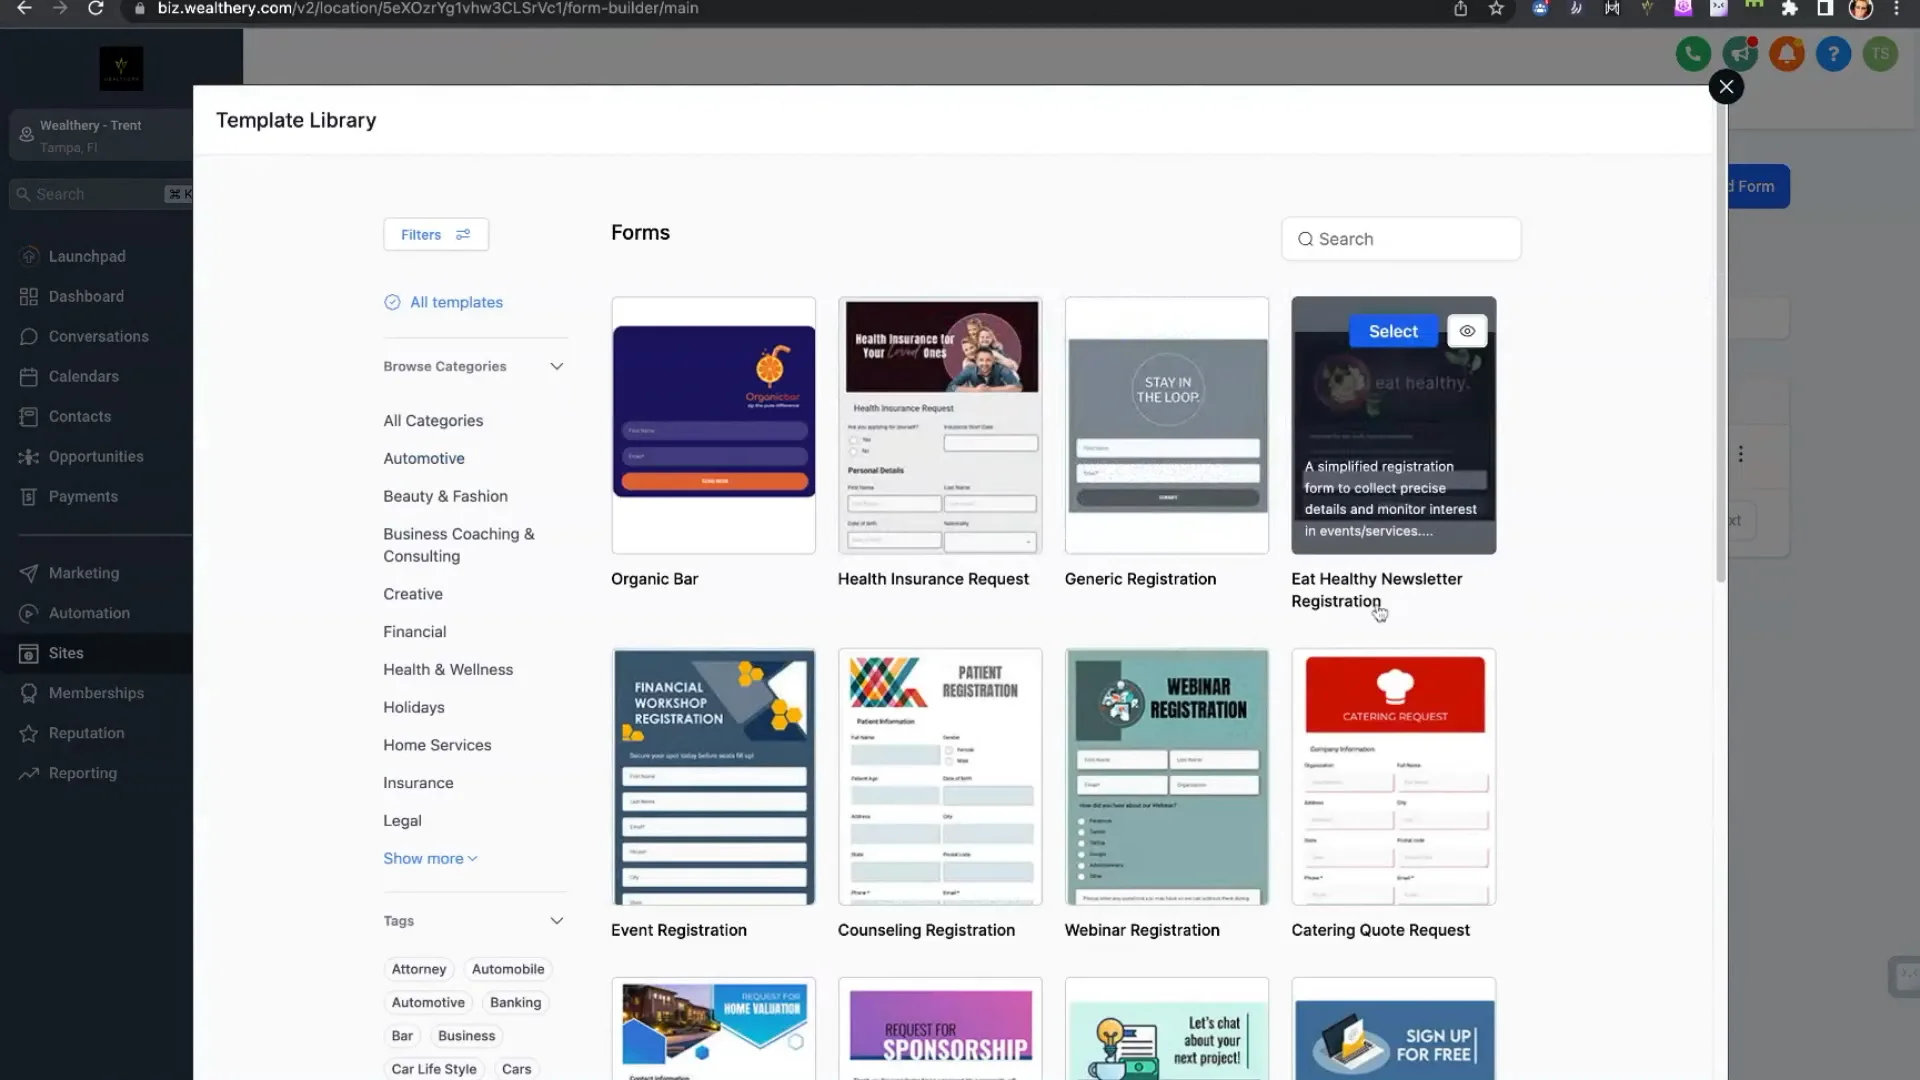Click the Filters button
The width and height of the screenshot is (1920, 1080).
point(435,234)
